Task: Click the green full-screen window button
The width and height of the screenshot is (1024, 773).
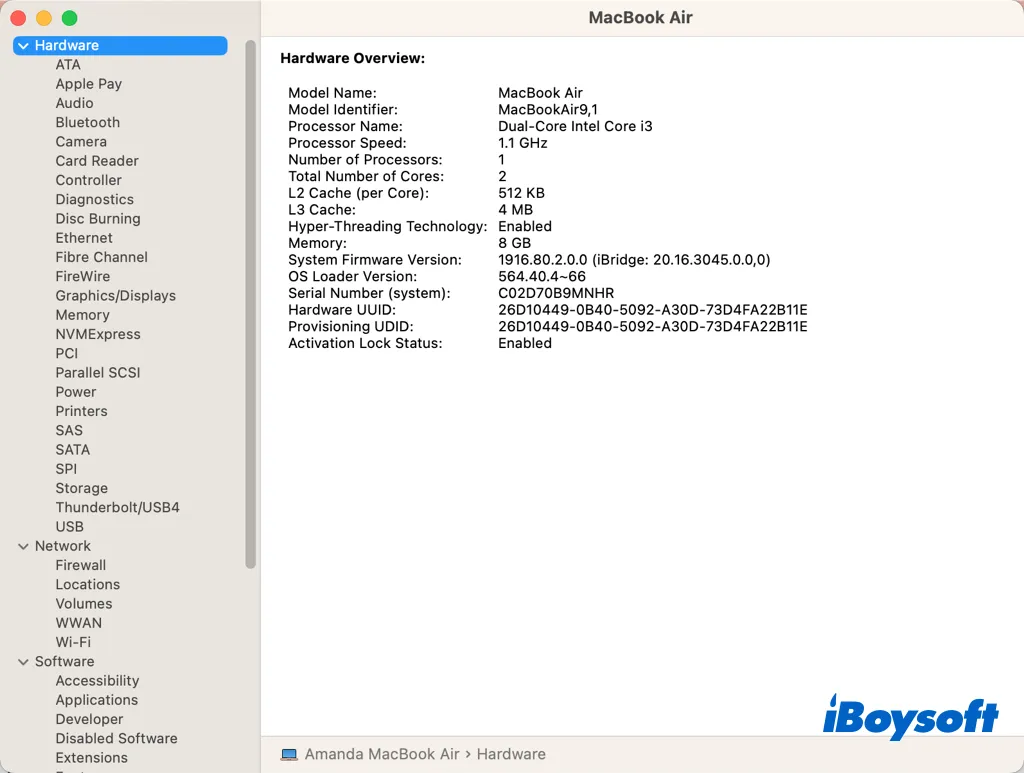Action: point(69,18)
